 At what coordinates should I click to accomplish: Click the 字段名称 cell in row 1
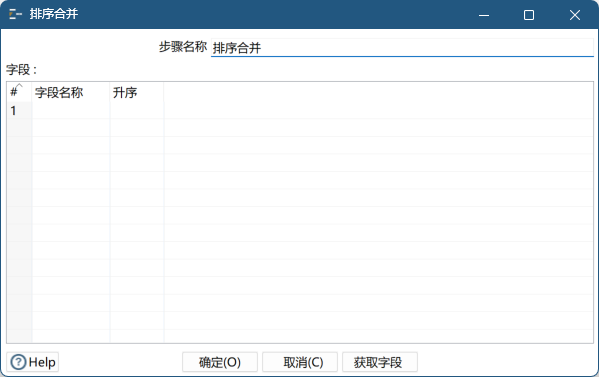pyautogui.click(x=71, y=110)
